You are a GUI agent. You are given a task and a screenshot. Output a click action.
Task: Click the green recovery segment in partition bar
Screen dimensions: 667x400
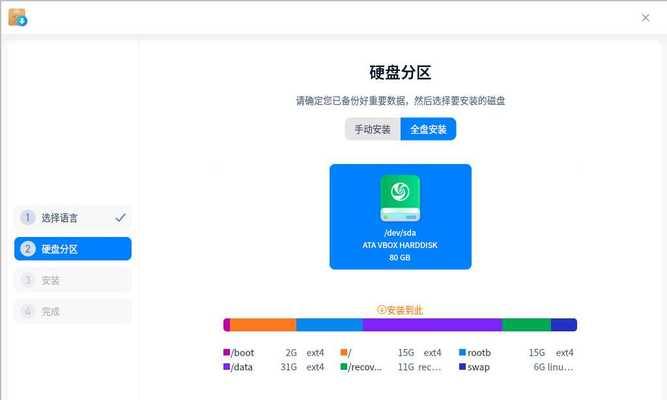pos(526,325)
